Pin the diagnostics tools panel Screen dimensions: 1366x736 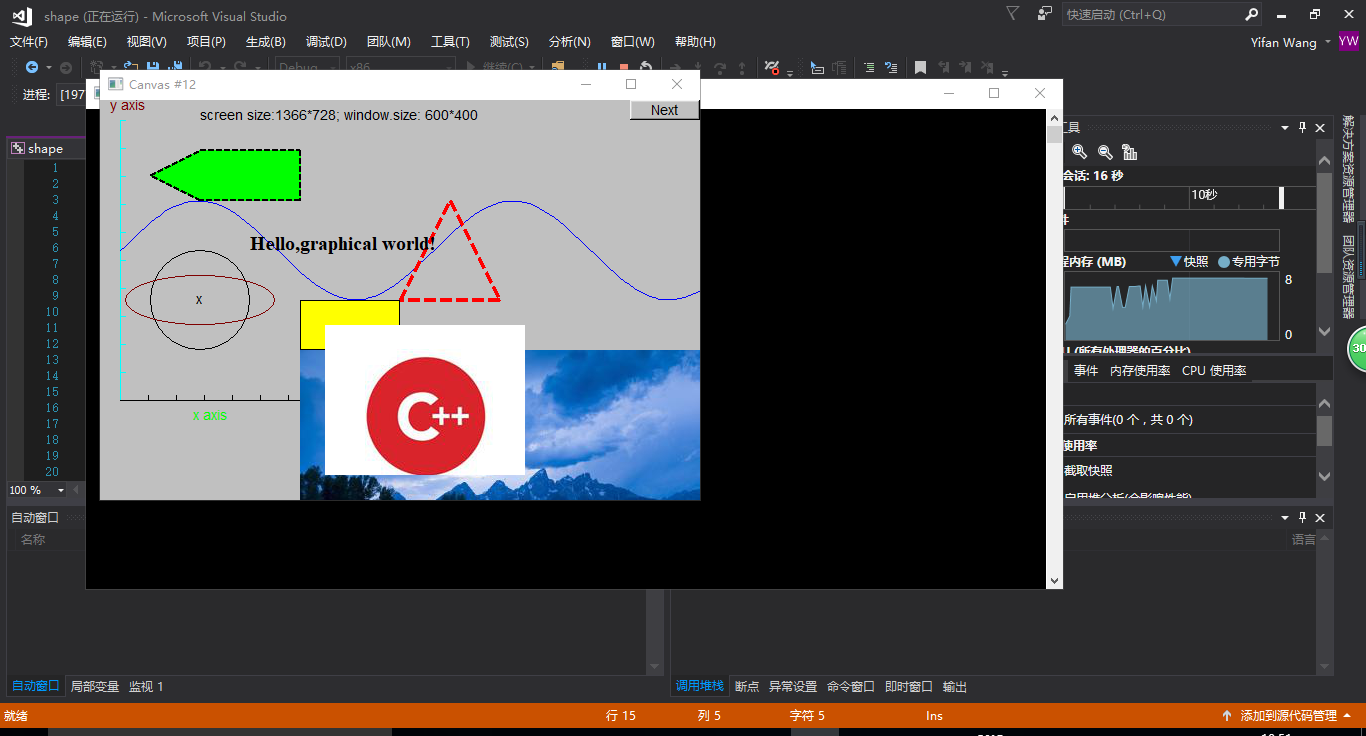pos(1302,128)
